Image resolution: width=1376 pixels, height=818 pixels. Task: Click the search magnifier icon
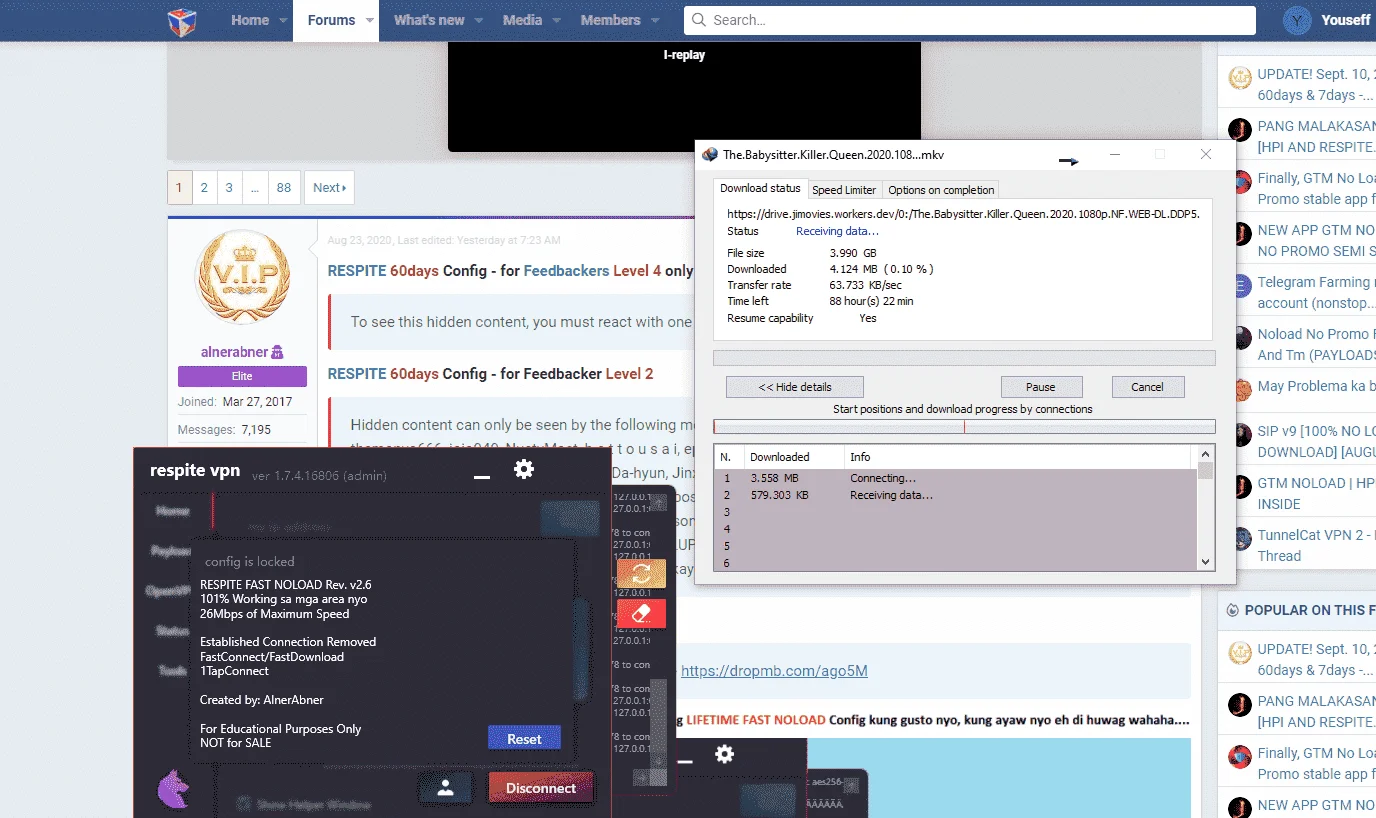click(697, 20)
